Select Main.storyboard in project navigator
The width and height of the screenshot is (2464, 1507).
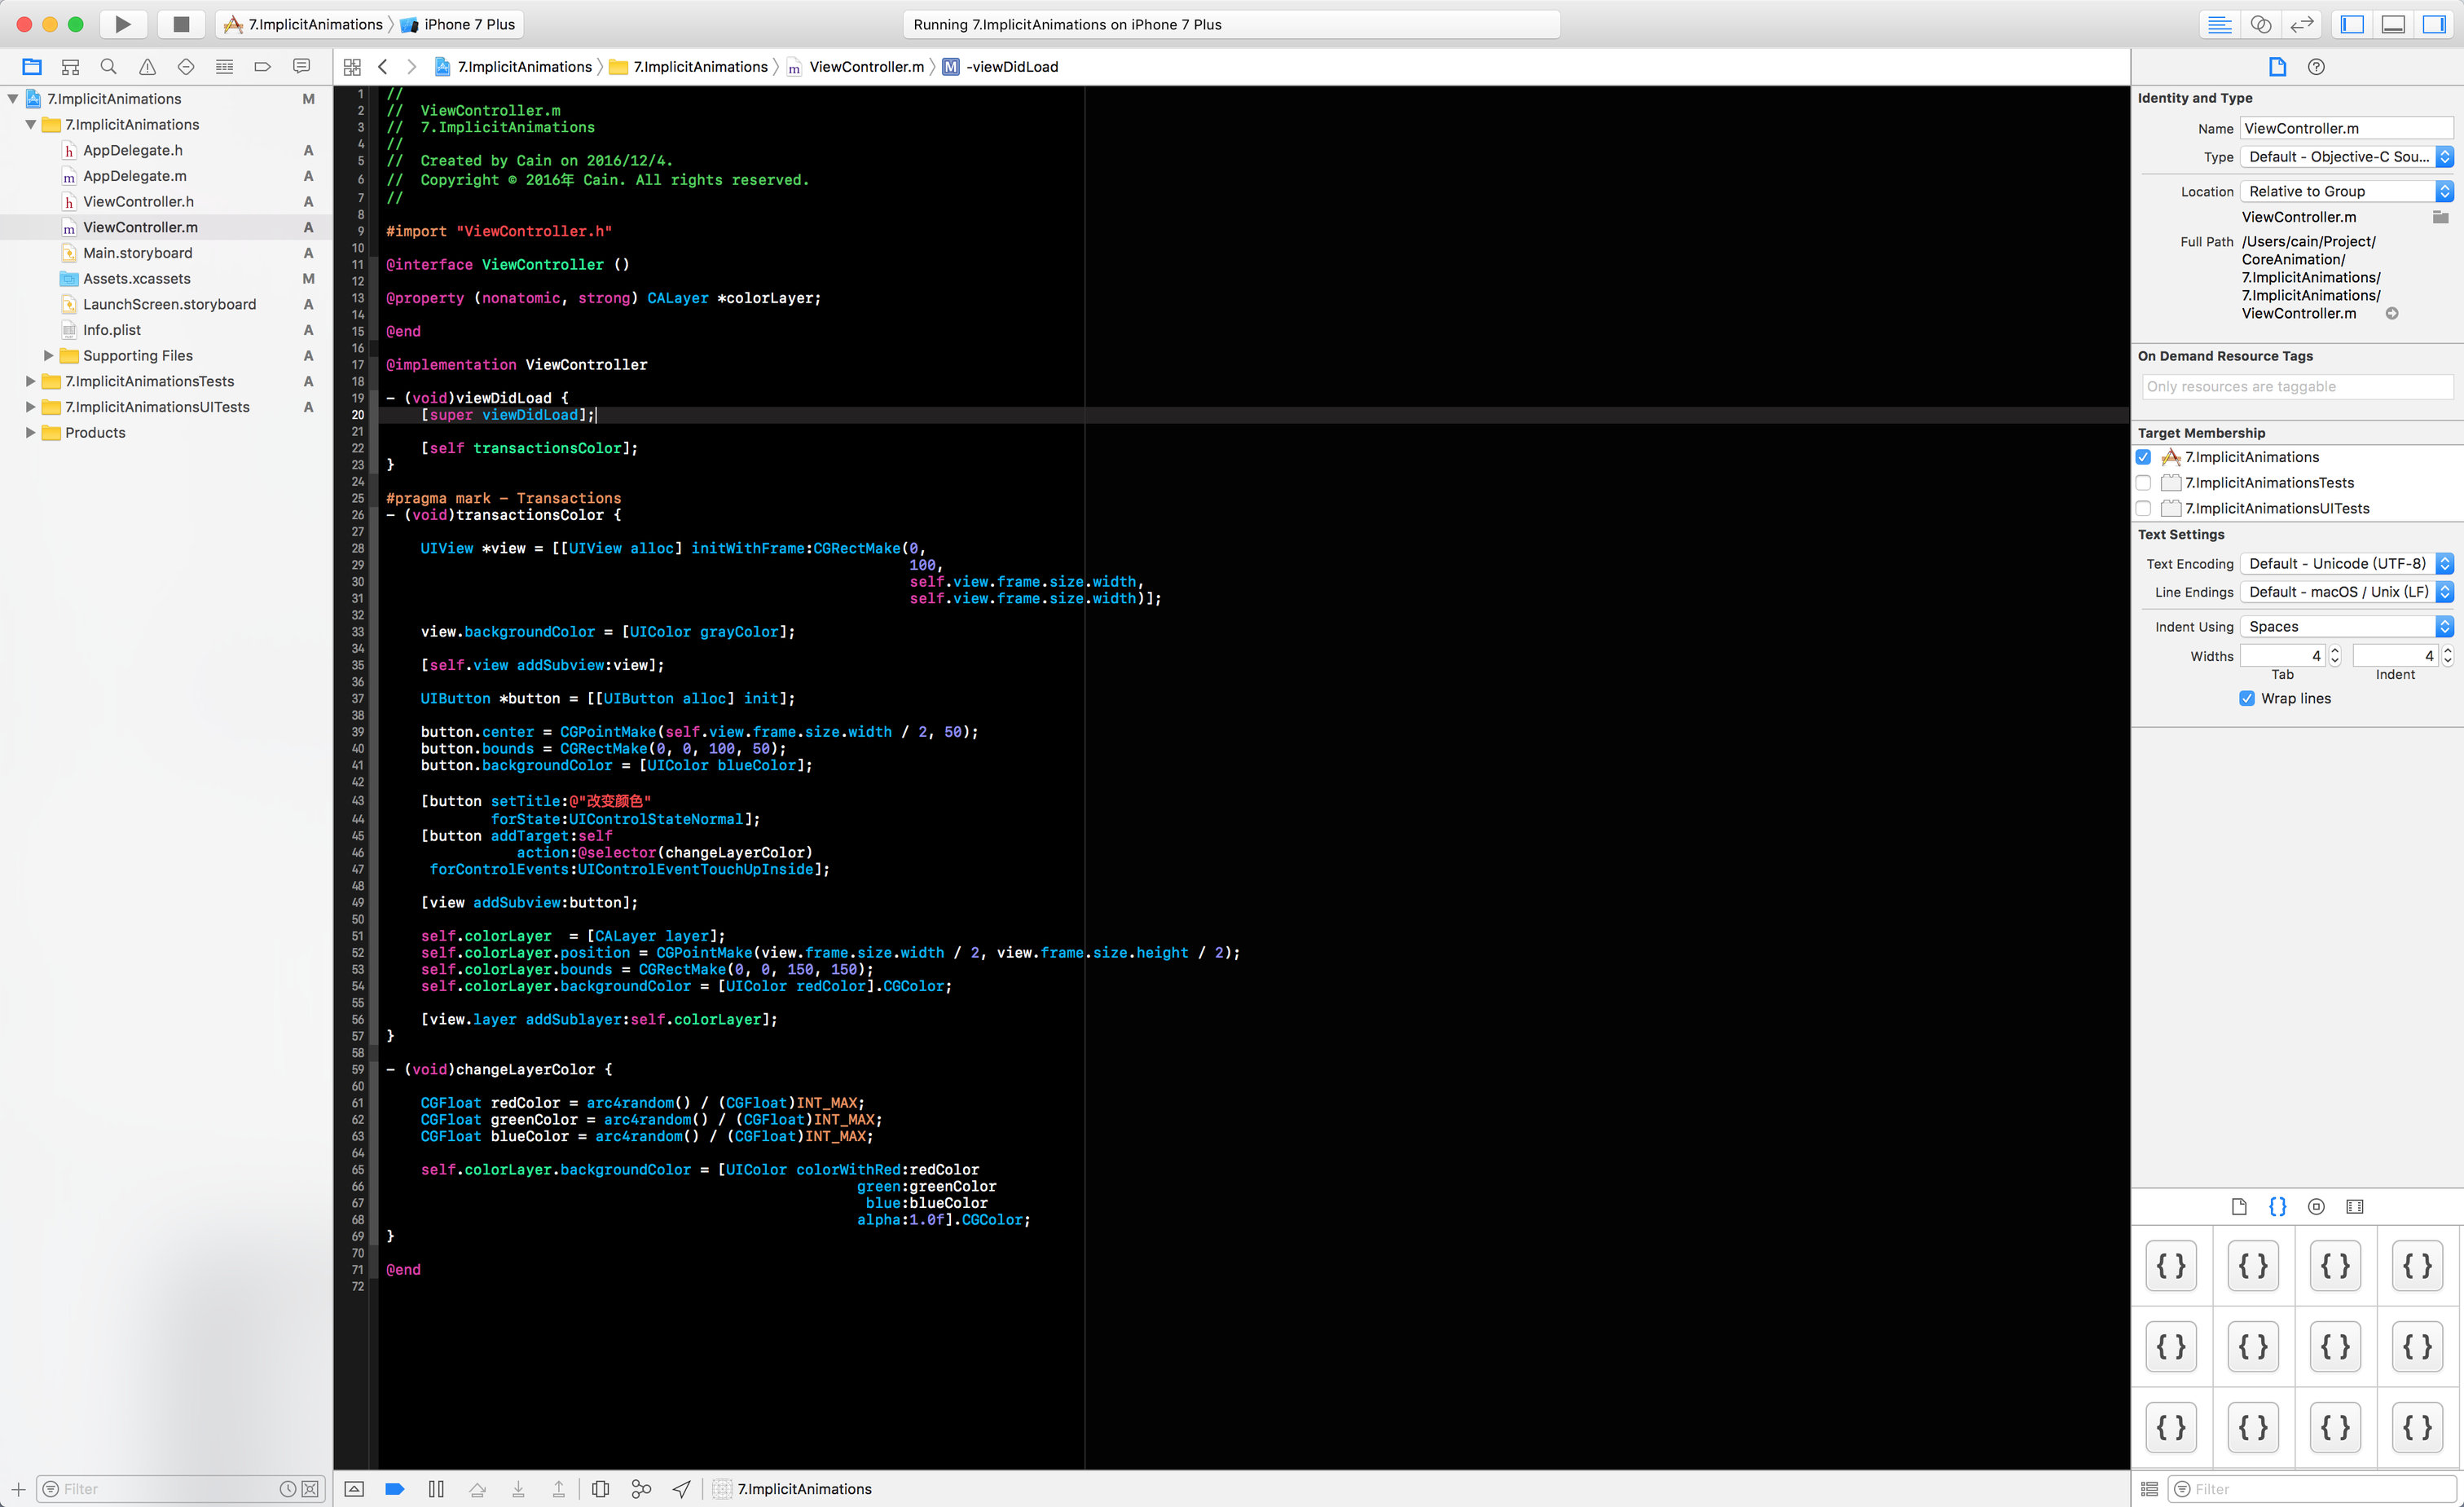(137, 253)
